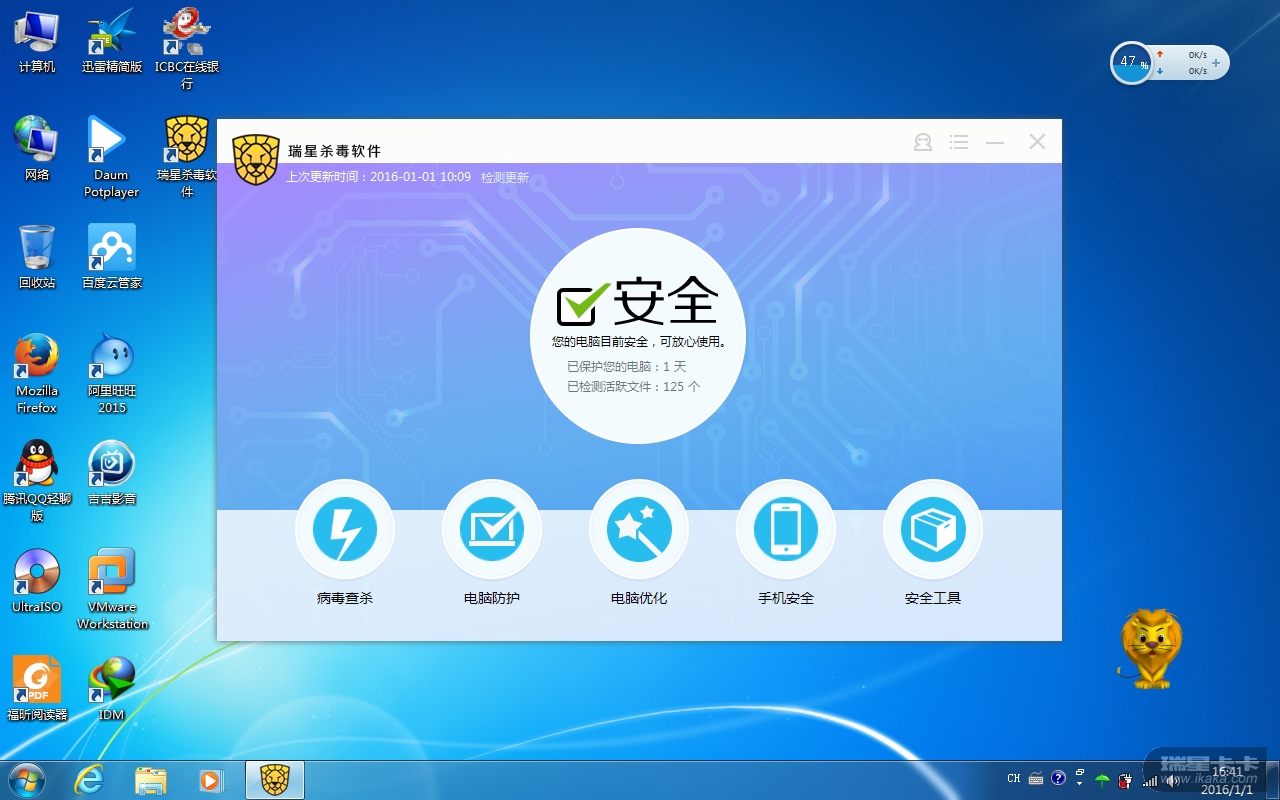Open the volume speaker tray icon

[1172, 780]
